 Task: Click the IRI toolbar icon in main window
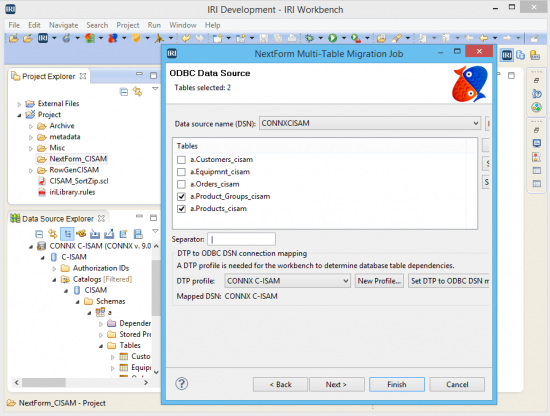(x=43, y=38)
